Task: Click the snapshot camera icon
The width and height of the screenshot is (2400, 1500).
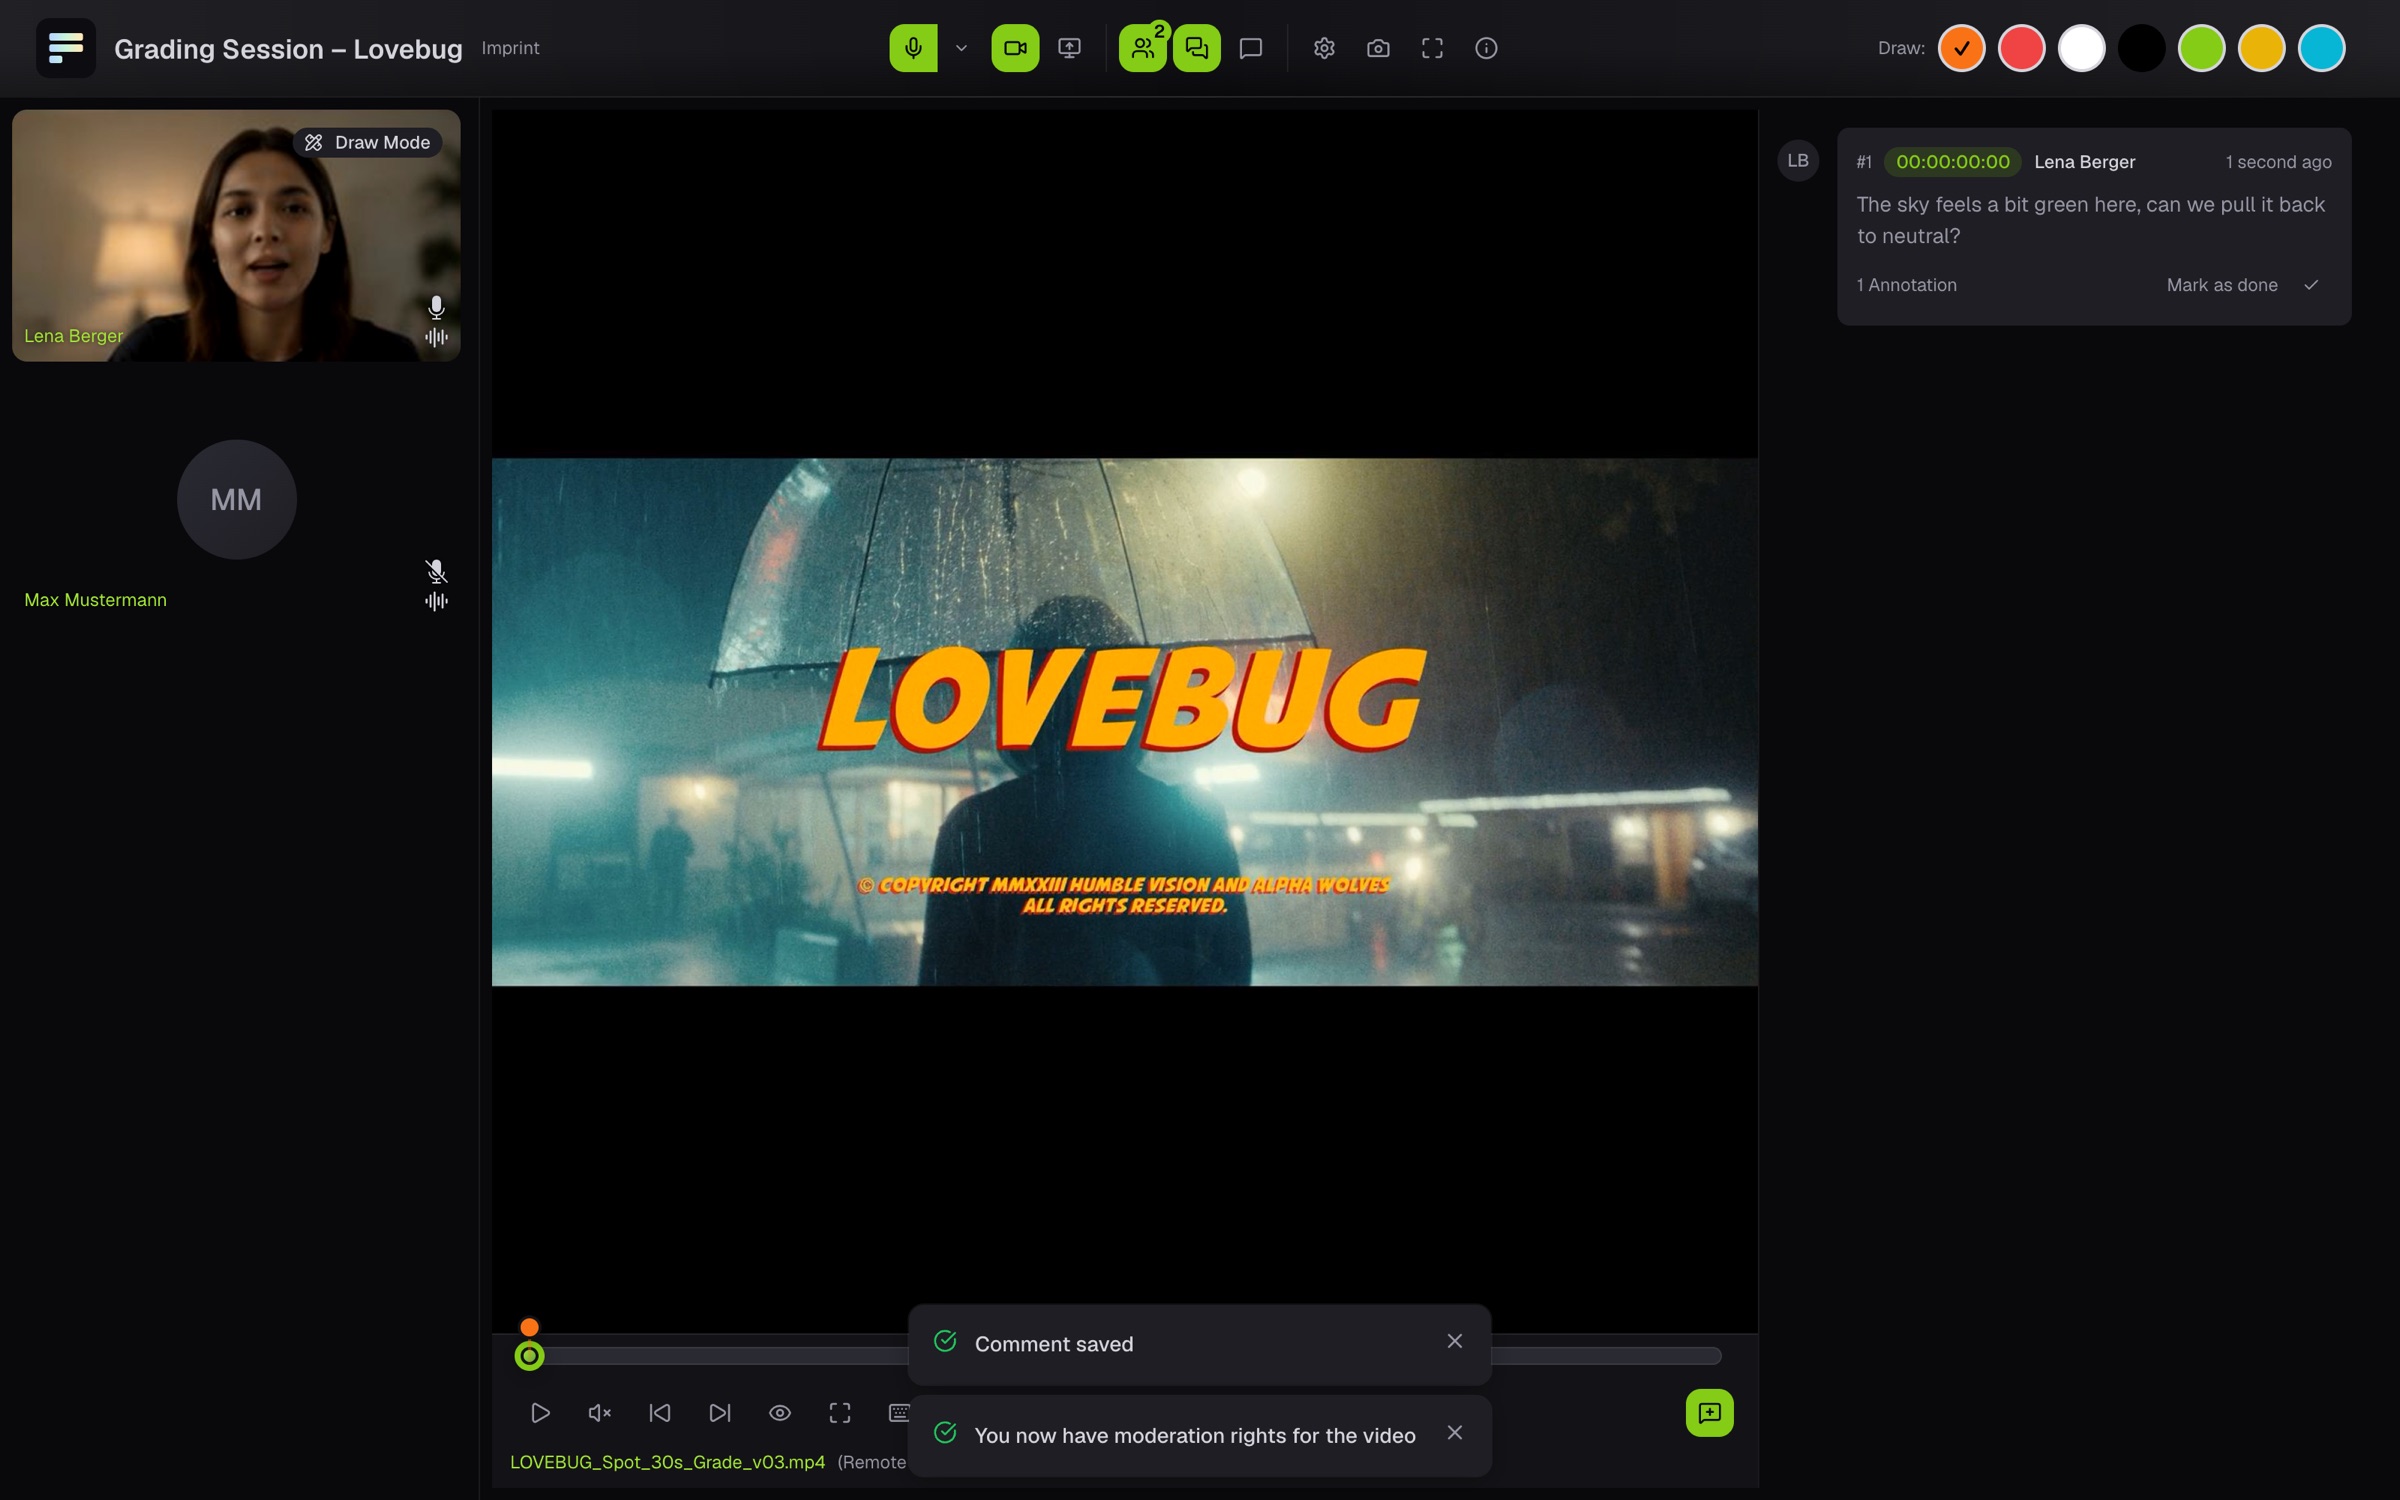Action: coord(1378,48)
